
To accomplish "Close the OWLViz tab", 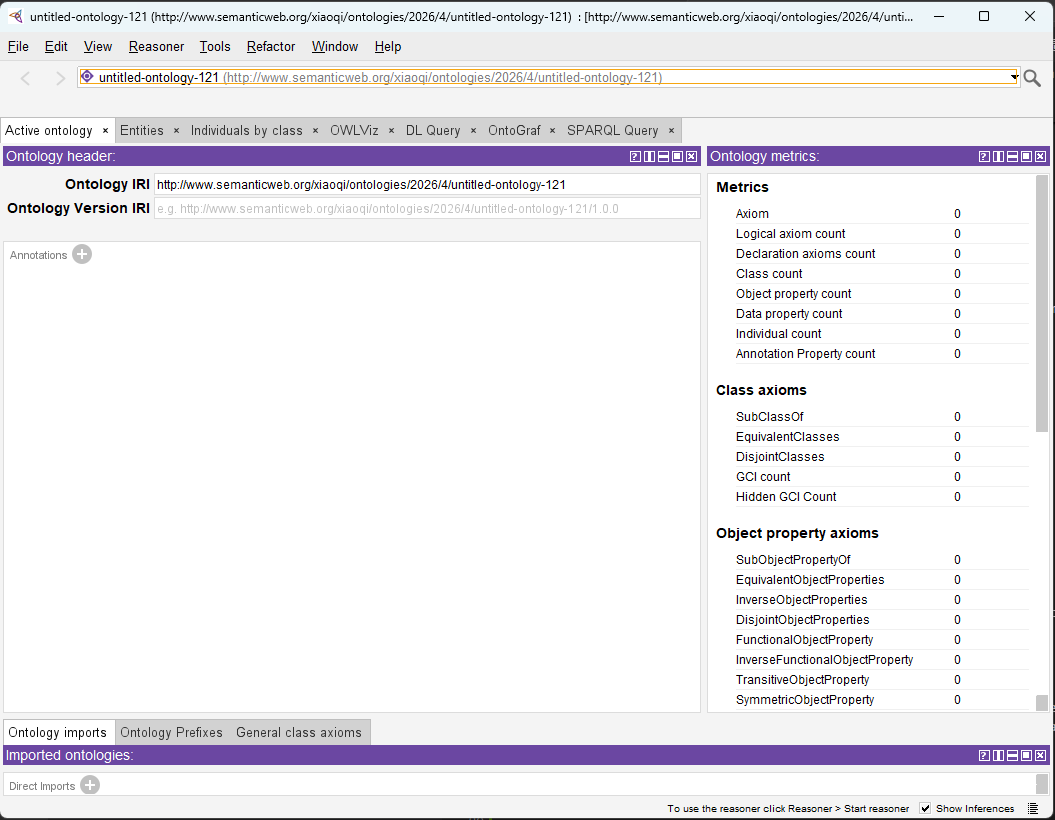I will click(x=392, y=131).
